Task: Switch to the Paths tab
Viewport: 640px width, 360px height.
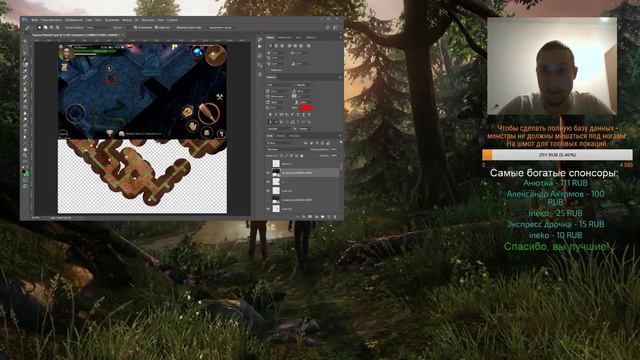Action: (x=294, y=136)
